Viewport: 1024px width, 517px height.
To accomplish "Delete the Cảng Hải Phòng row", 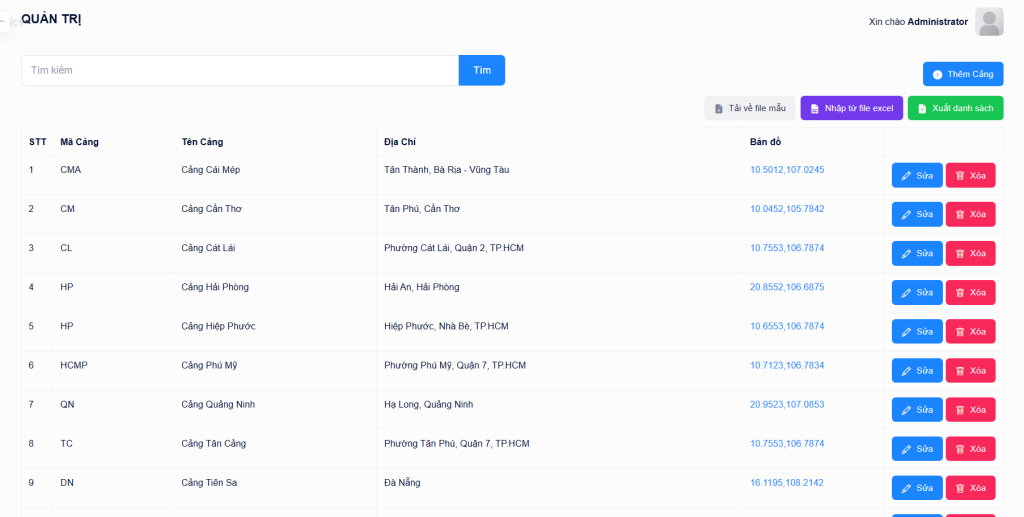I will pos(970,292).
